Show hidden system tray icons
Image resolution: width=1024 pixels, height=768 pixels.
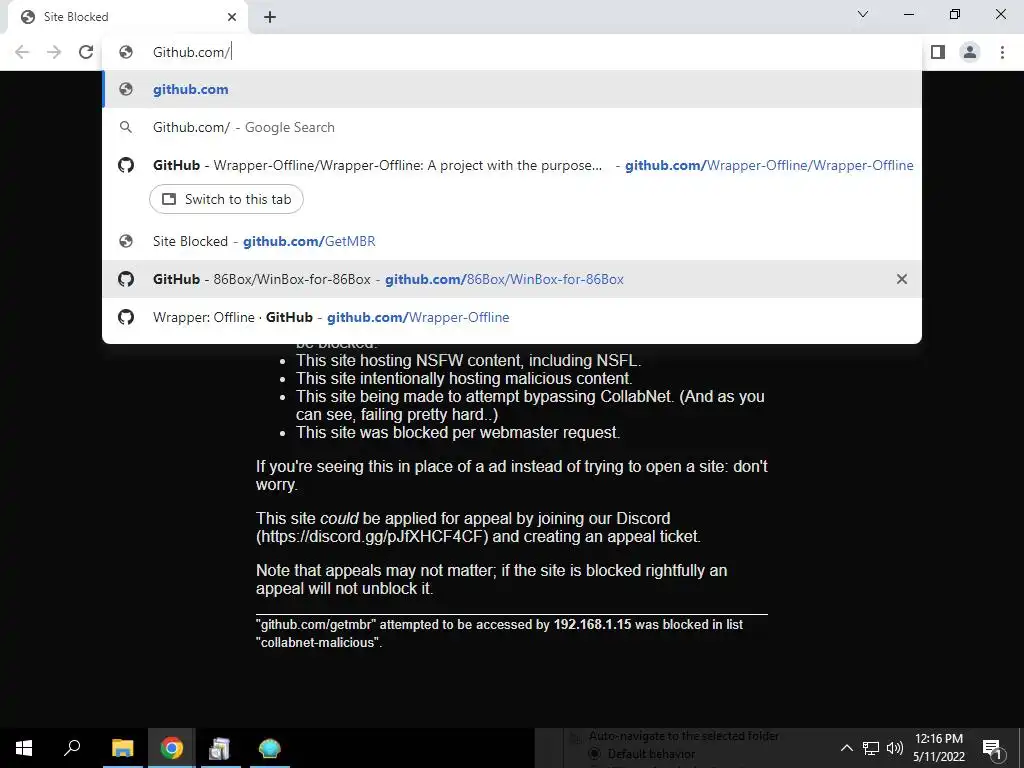[x=846, y=748]
